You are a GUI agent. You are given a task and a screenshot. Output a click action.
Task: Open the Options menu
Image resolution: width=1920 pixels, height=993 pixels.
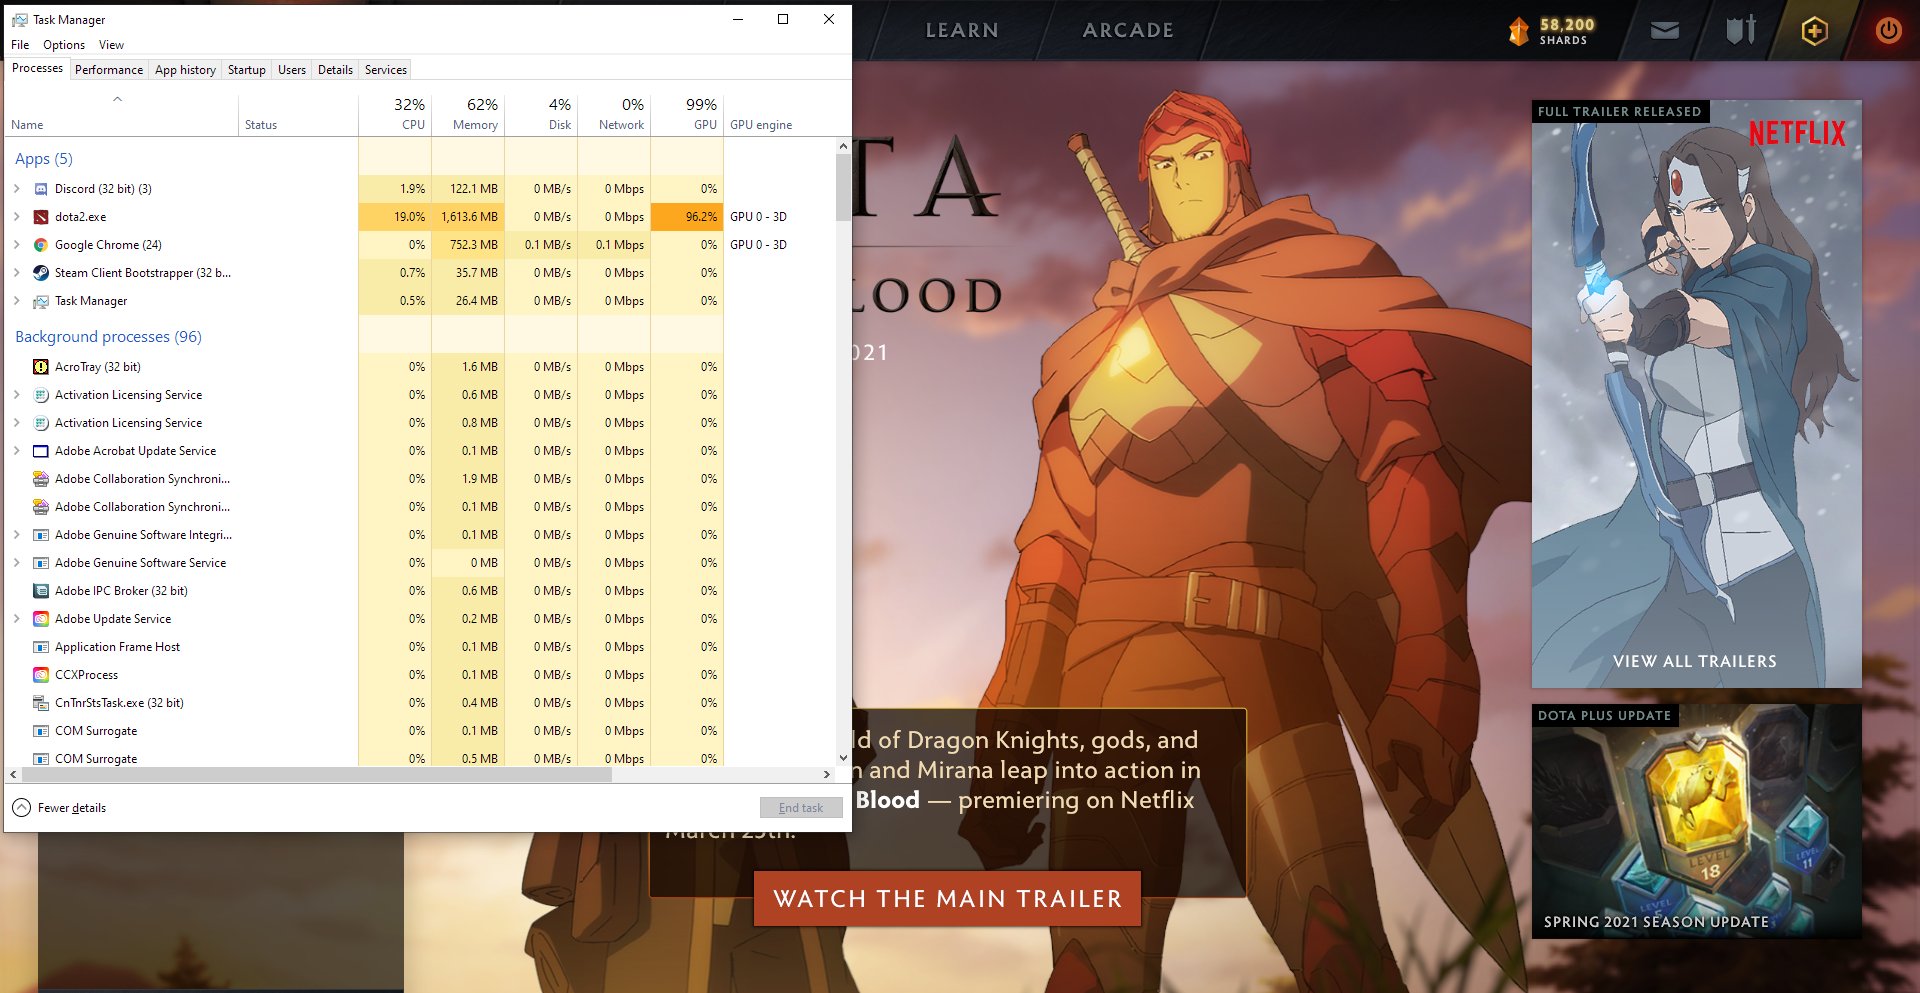(63, 44)
